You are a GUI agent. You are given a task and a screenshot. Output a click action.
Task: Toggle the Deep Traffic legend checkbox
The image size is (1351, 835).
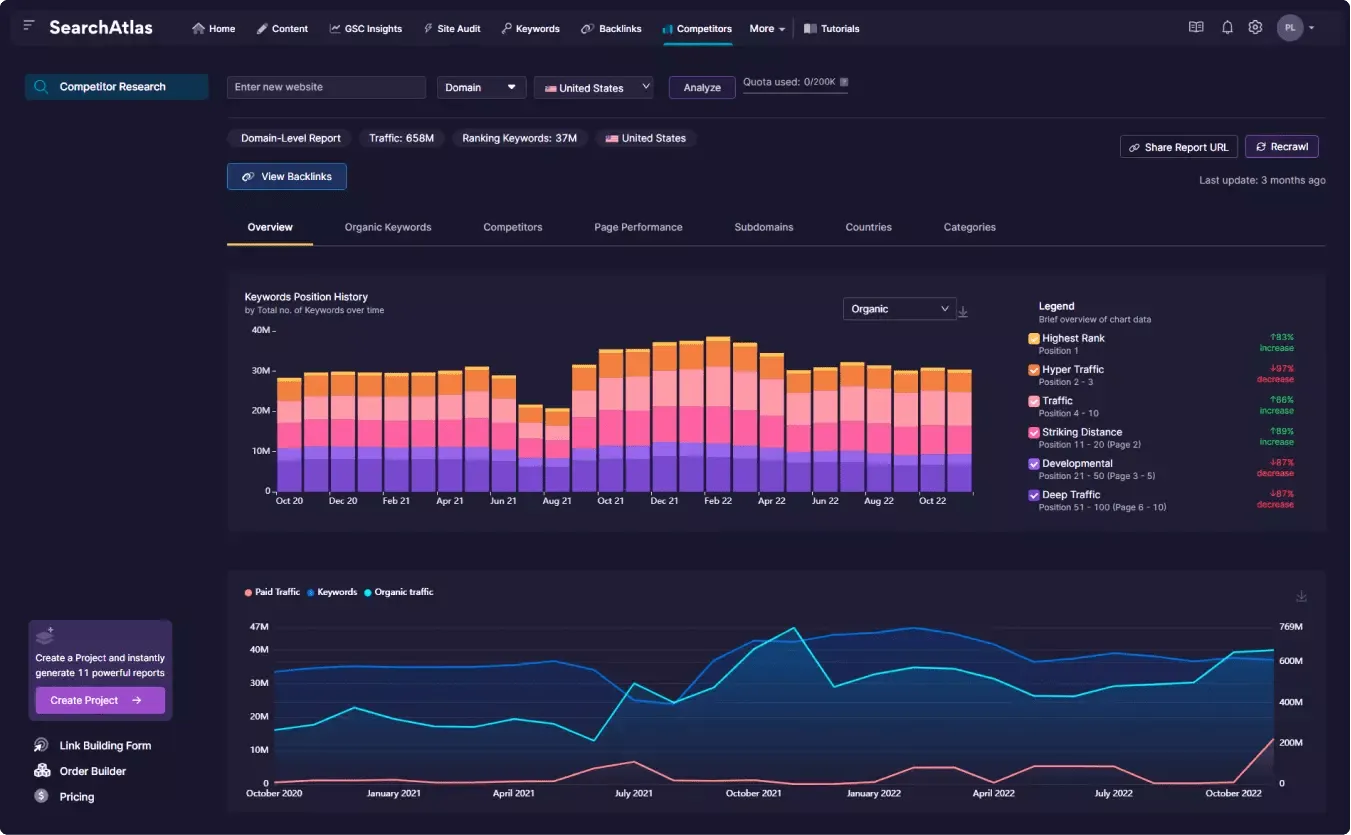point(1034,495)
